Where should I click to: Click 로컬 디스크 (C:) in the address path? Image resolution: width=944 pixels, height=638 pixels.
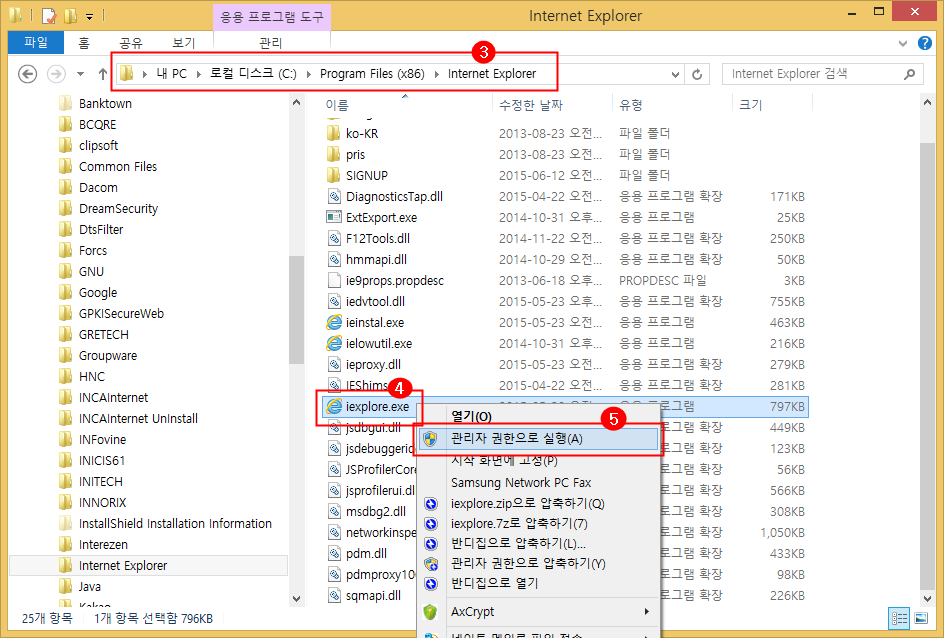point(253,73)
